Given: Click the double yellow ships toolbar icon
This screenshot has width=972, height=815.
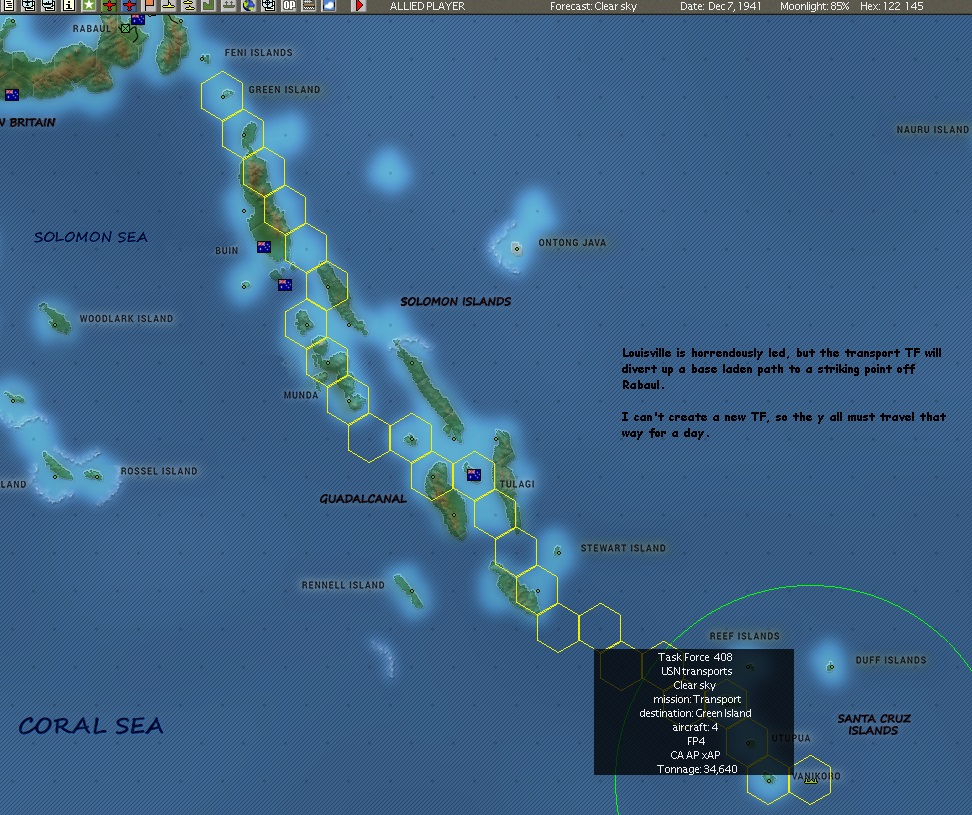Looking at the screenshot, I should tap(188, 6).
